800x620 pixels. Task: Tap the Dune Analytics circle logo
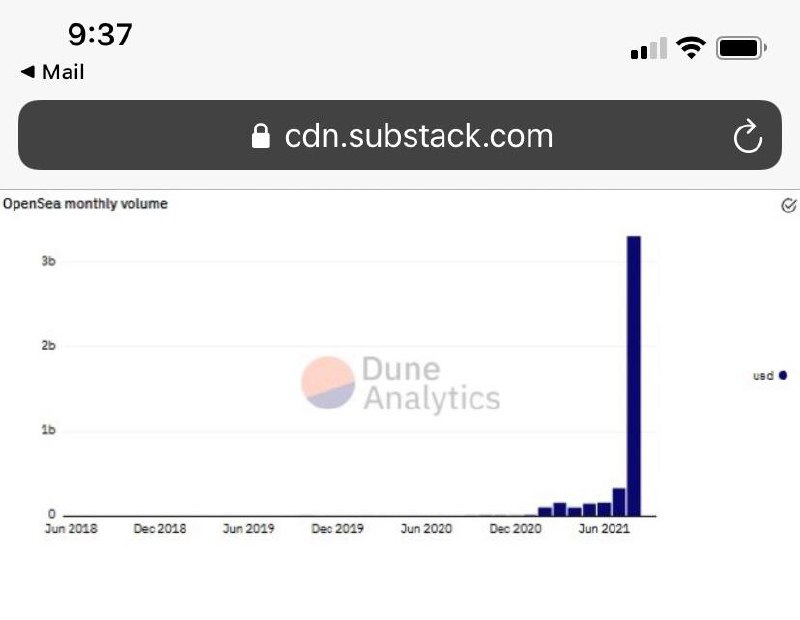click(328, 383)
